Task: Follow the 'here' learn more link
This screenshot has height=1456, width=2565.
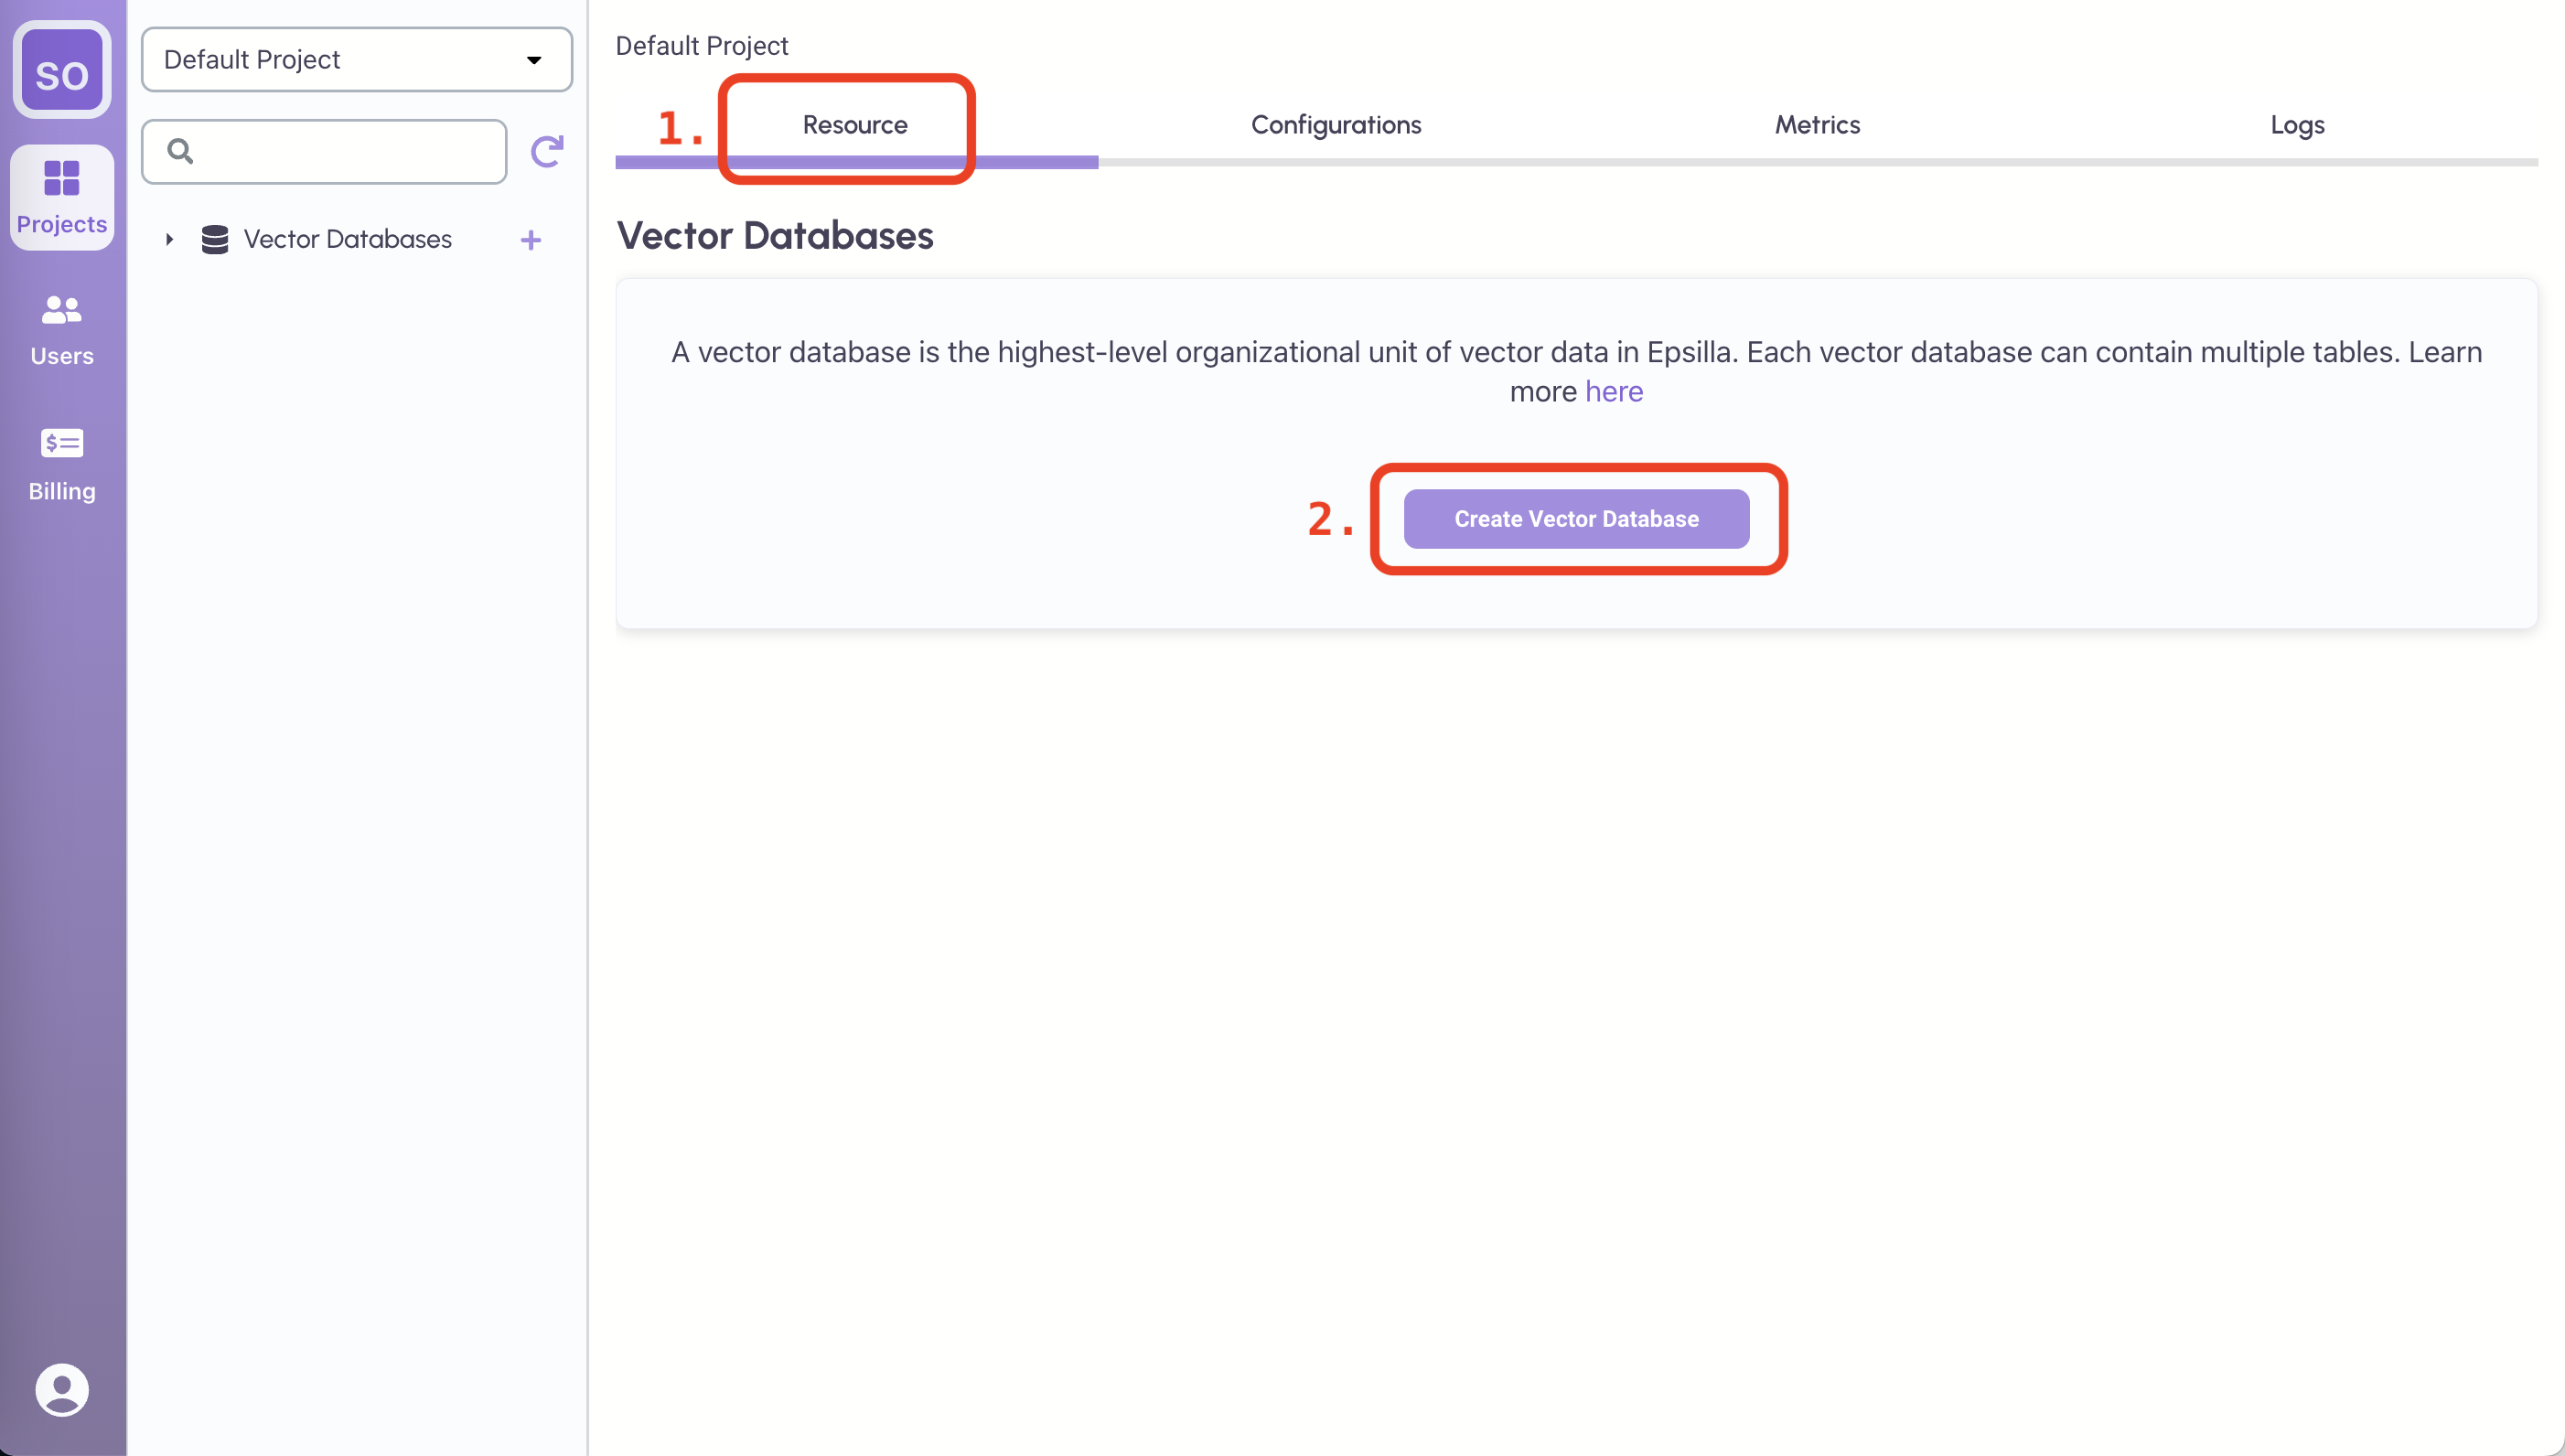Action: pos(1613,392)
